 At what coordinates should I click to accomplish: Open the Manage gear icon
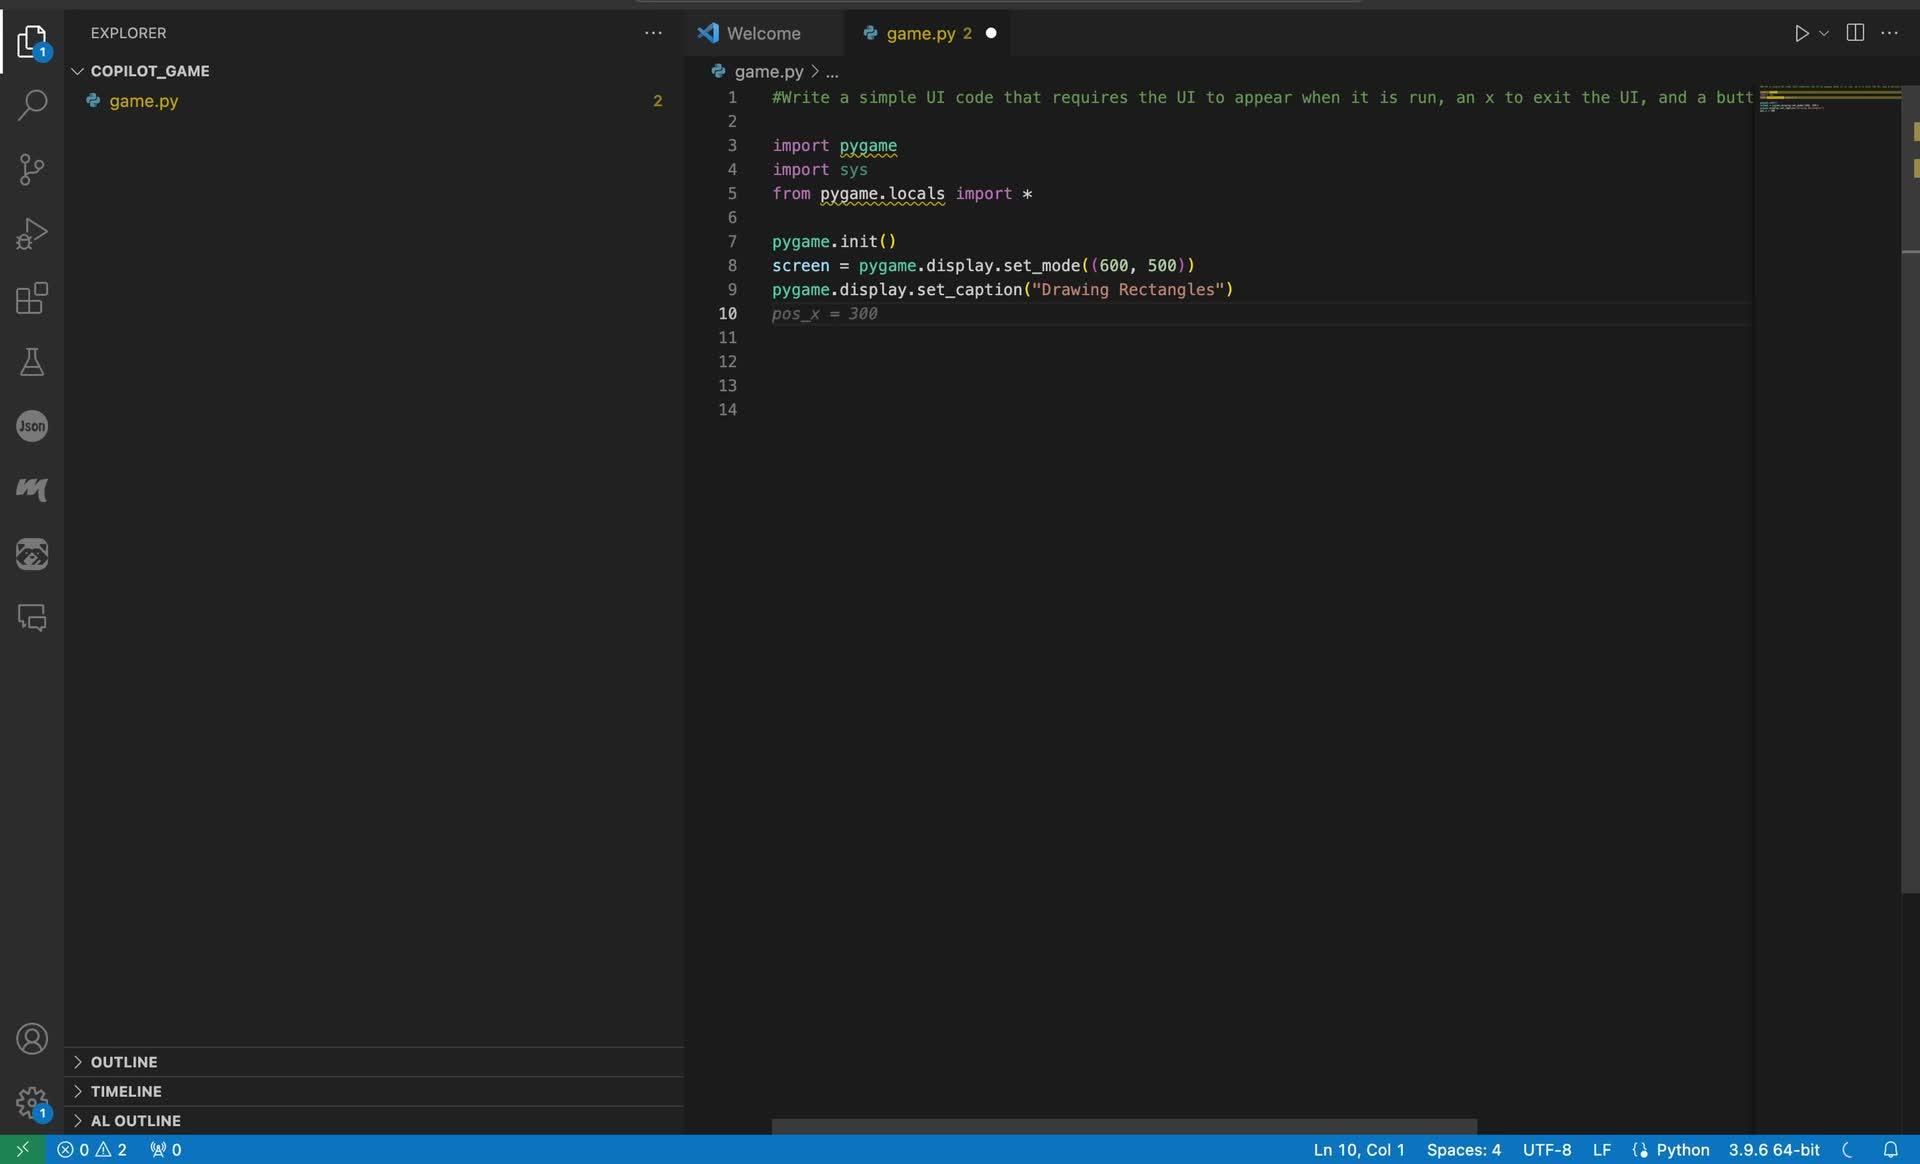pyautogui.click(x=32, y=1103)
